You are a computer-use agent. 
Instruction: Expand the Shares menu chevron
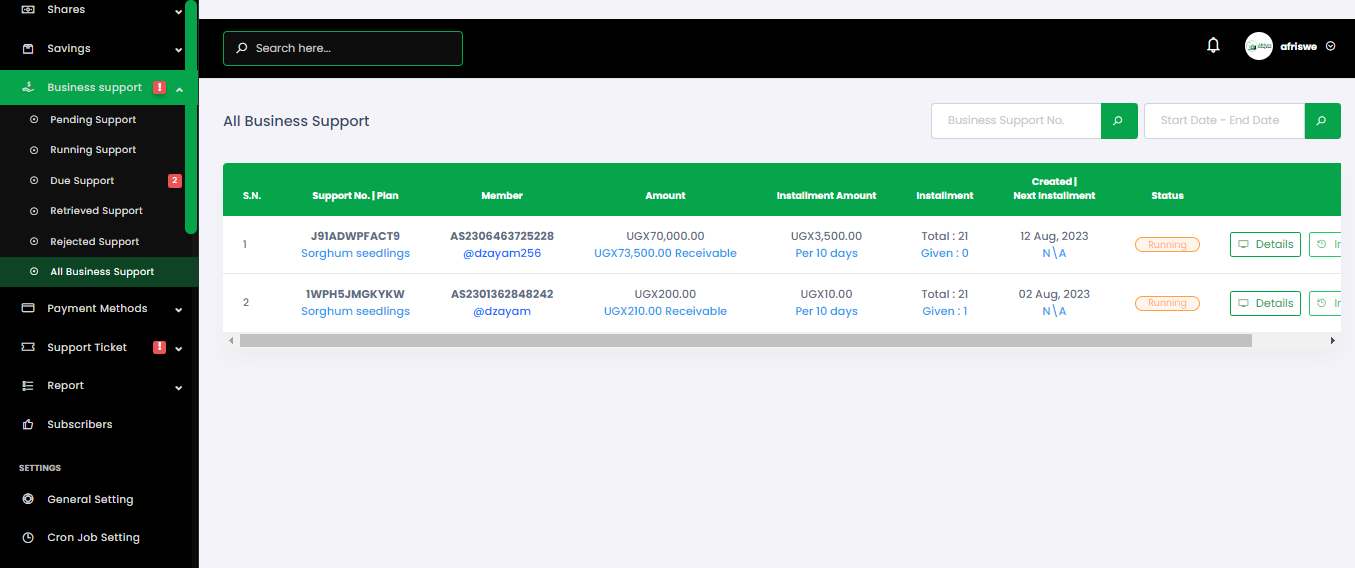tap(178, 12)
